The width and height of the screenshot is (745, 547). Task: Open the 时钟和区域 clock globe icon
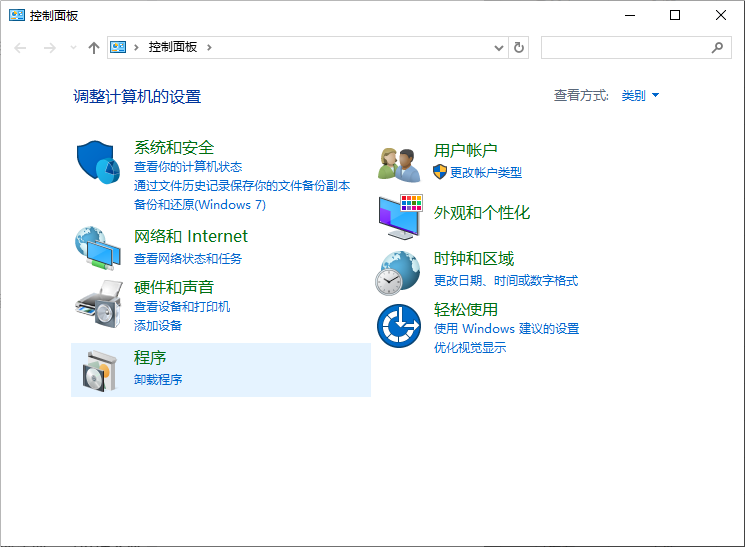click(398, 273)
